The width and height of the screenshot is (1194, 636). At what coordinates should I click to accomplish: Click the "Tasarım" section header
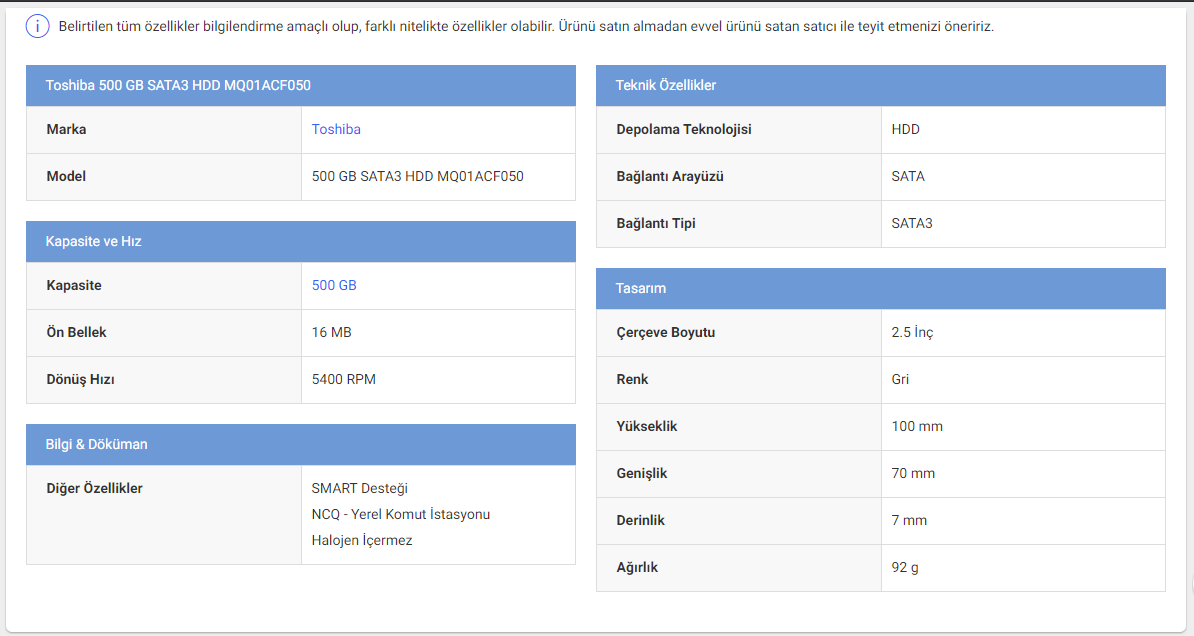point(880,289)
